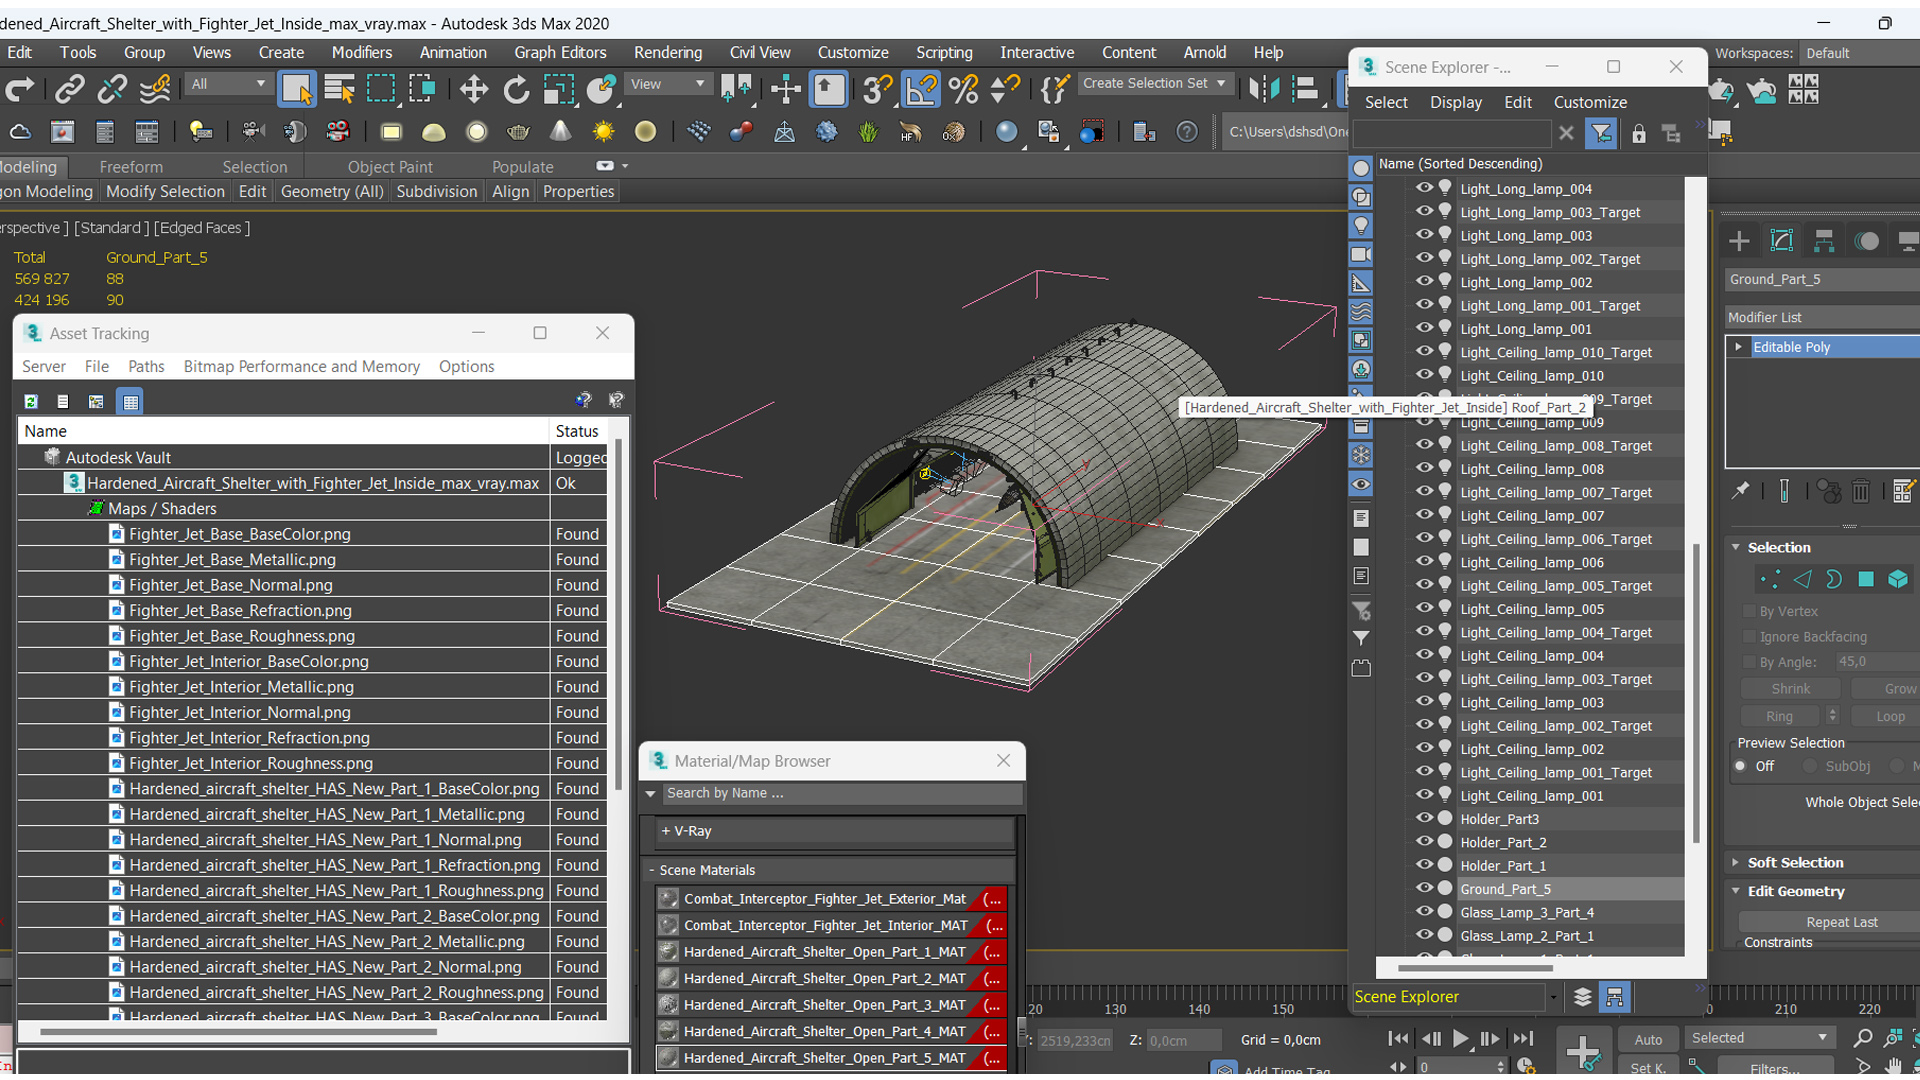Open Select by Name tool
Viewport: 1920px width, 1080px height.
339,90
